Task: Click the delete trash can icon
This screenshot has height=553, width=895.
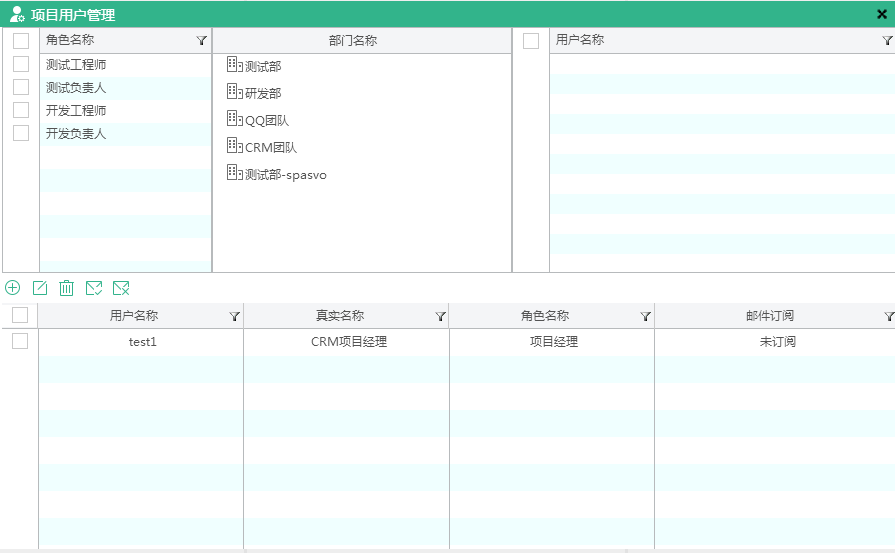Action: tap(66, 288)
